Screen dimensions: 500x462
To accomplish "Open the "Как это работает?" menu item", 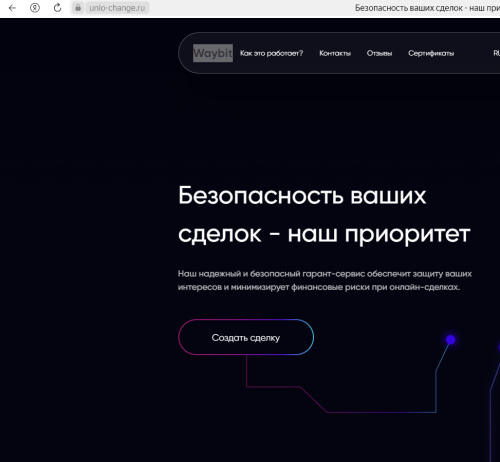I will (271, 53).
